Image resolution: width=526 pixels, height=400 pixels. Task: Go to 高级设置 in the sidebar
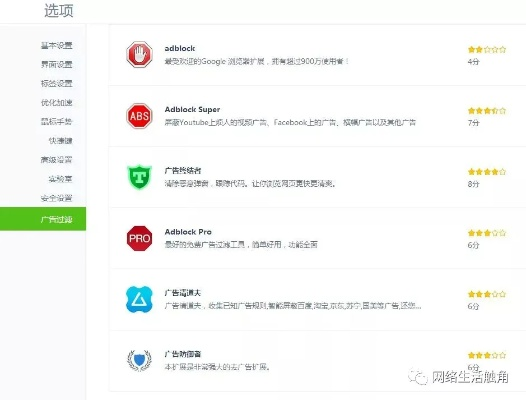tap(57, 159)
